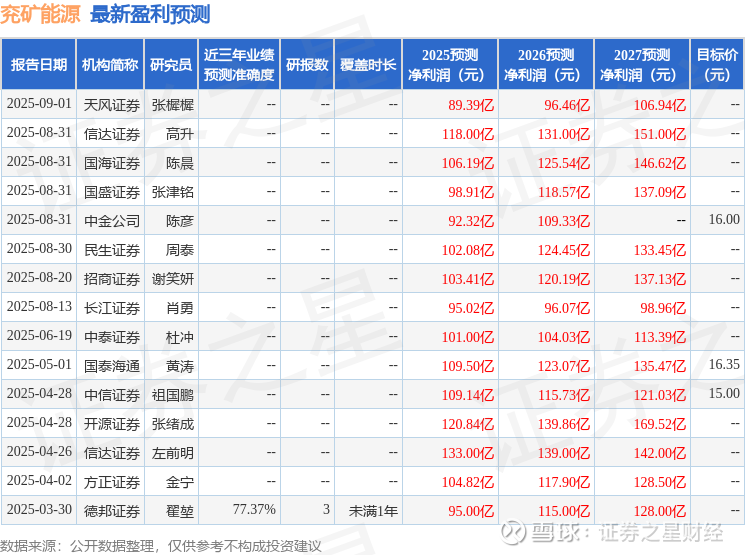This screenshot has height=555, width=745.
Task: Select 信达证券 analyst 左前明
Action: [x=172, y=453]
